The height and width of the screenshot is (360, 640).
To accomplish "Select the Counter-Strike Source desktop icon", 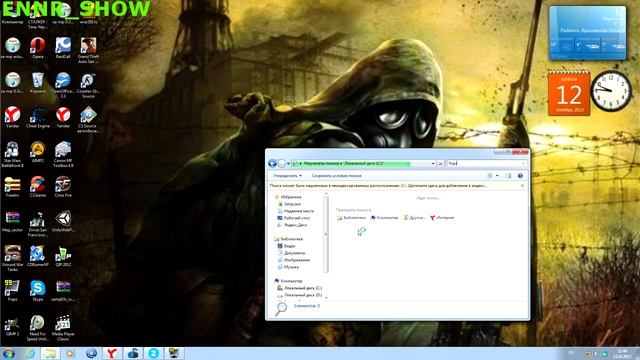I will [x=88, y=85].
